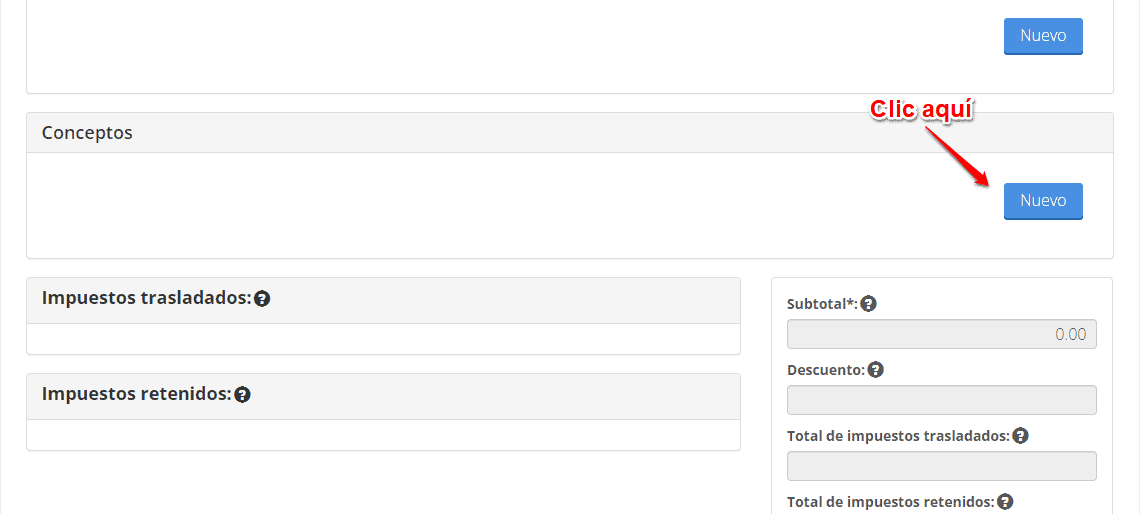The height and width of the screenshot is (514, 1141).
Task: Select the Impuestos retenidos panel header text
Action: [136, 394]
